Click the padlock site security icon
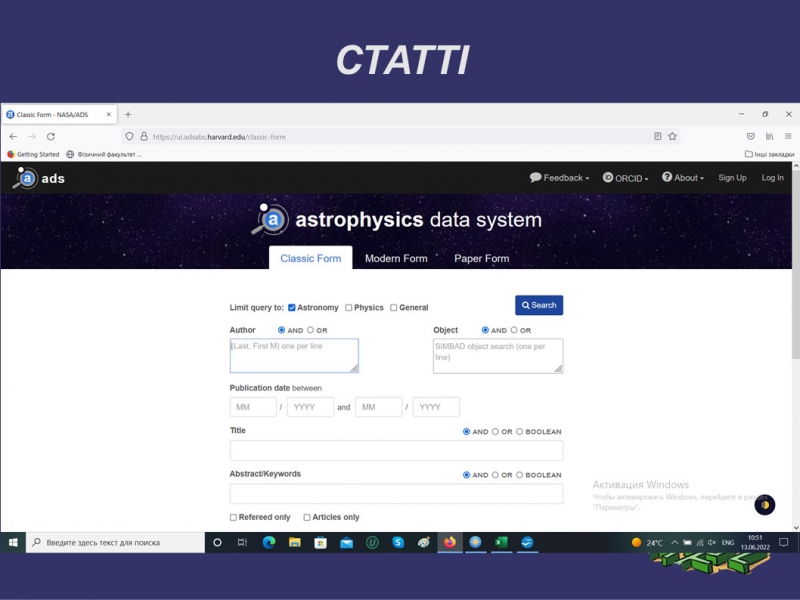 [x=144, y=137]
